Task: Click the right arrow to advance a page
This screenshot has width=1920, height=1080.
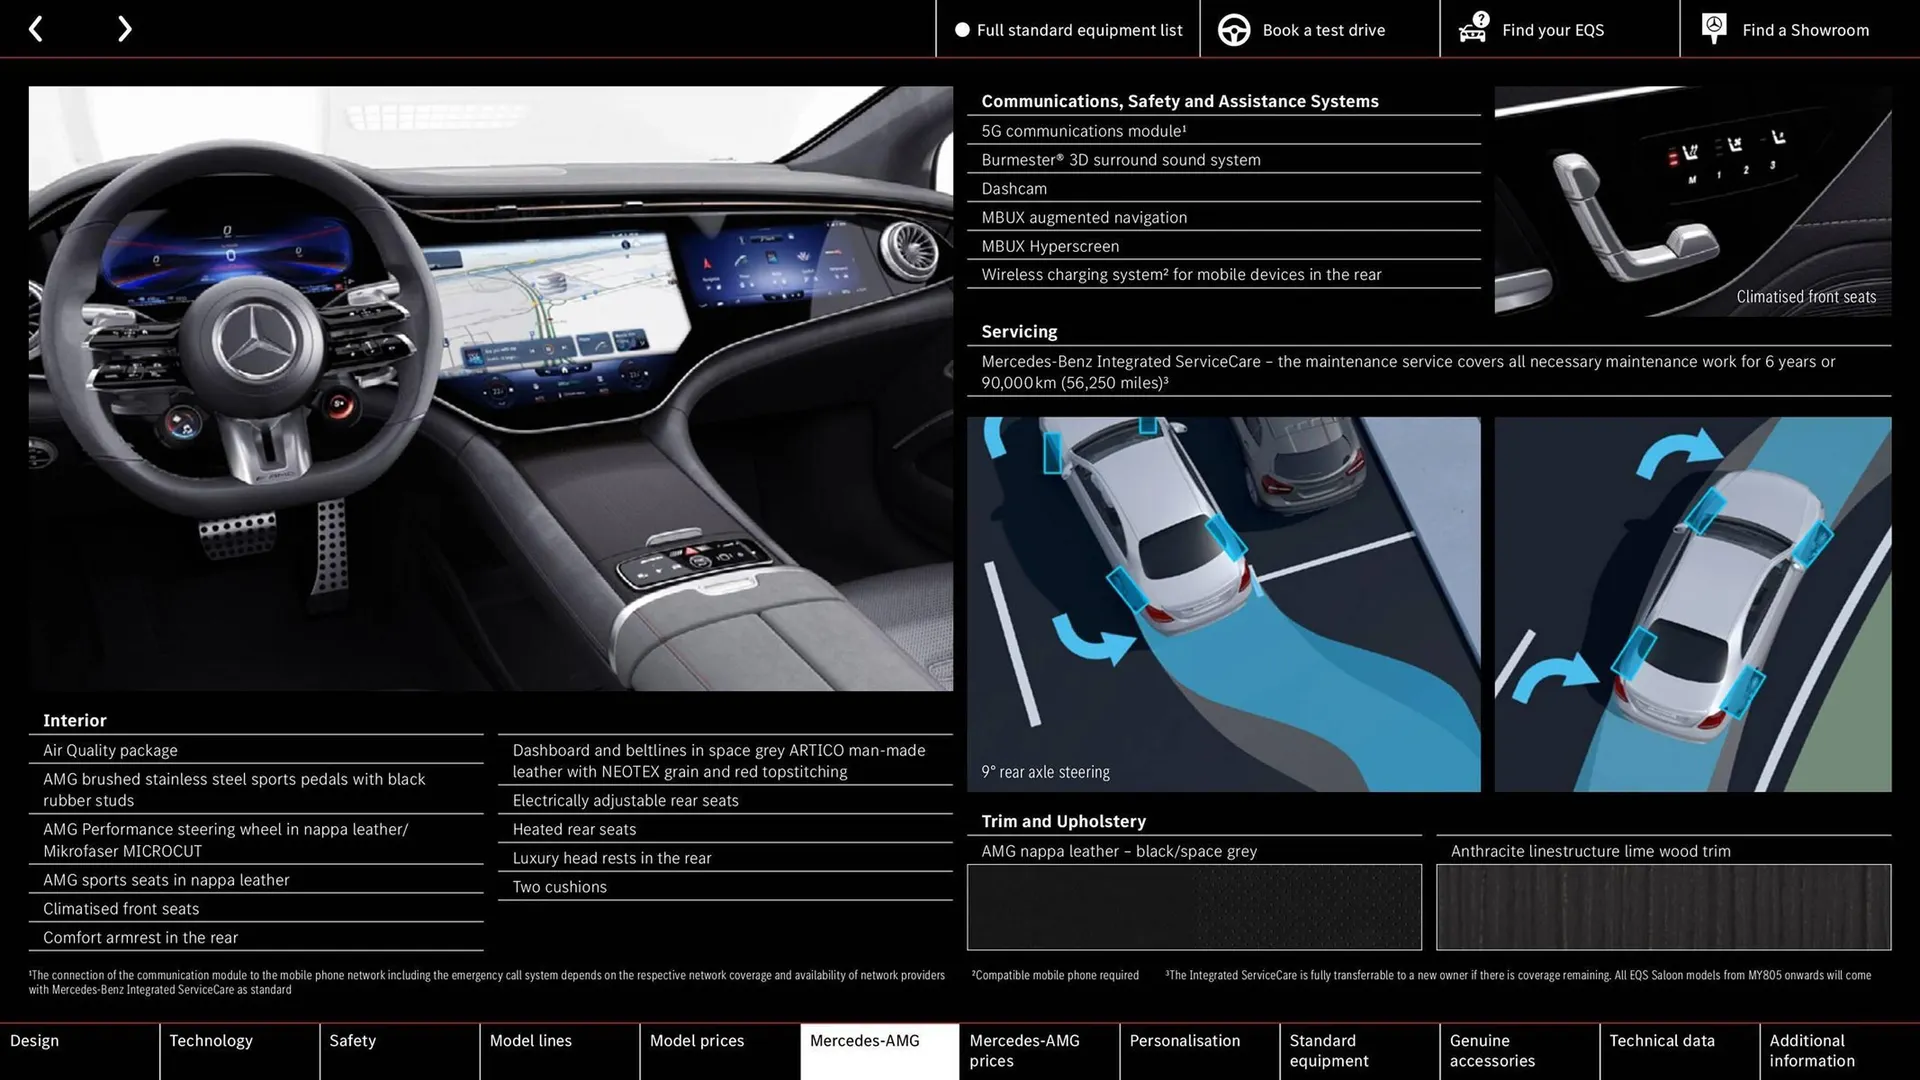Action: (x=124, y=28)
